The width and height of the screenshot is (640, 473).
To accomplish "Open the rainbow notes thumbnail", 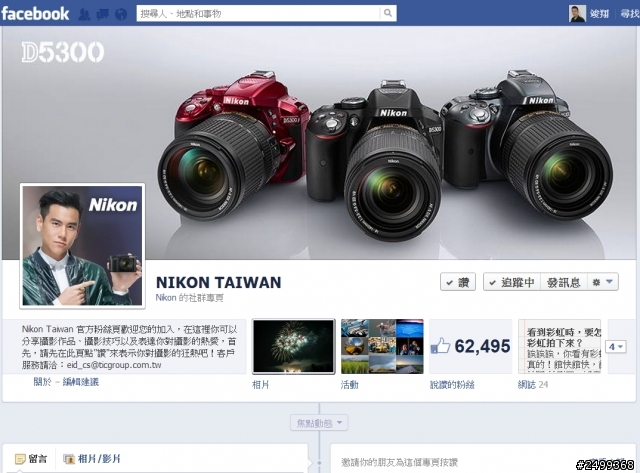I will point(560,346).
